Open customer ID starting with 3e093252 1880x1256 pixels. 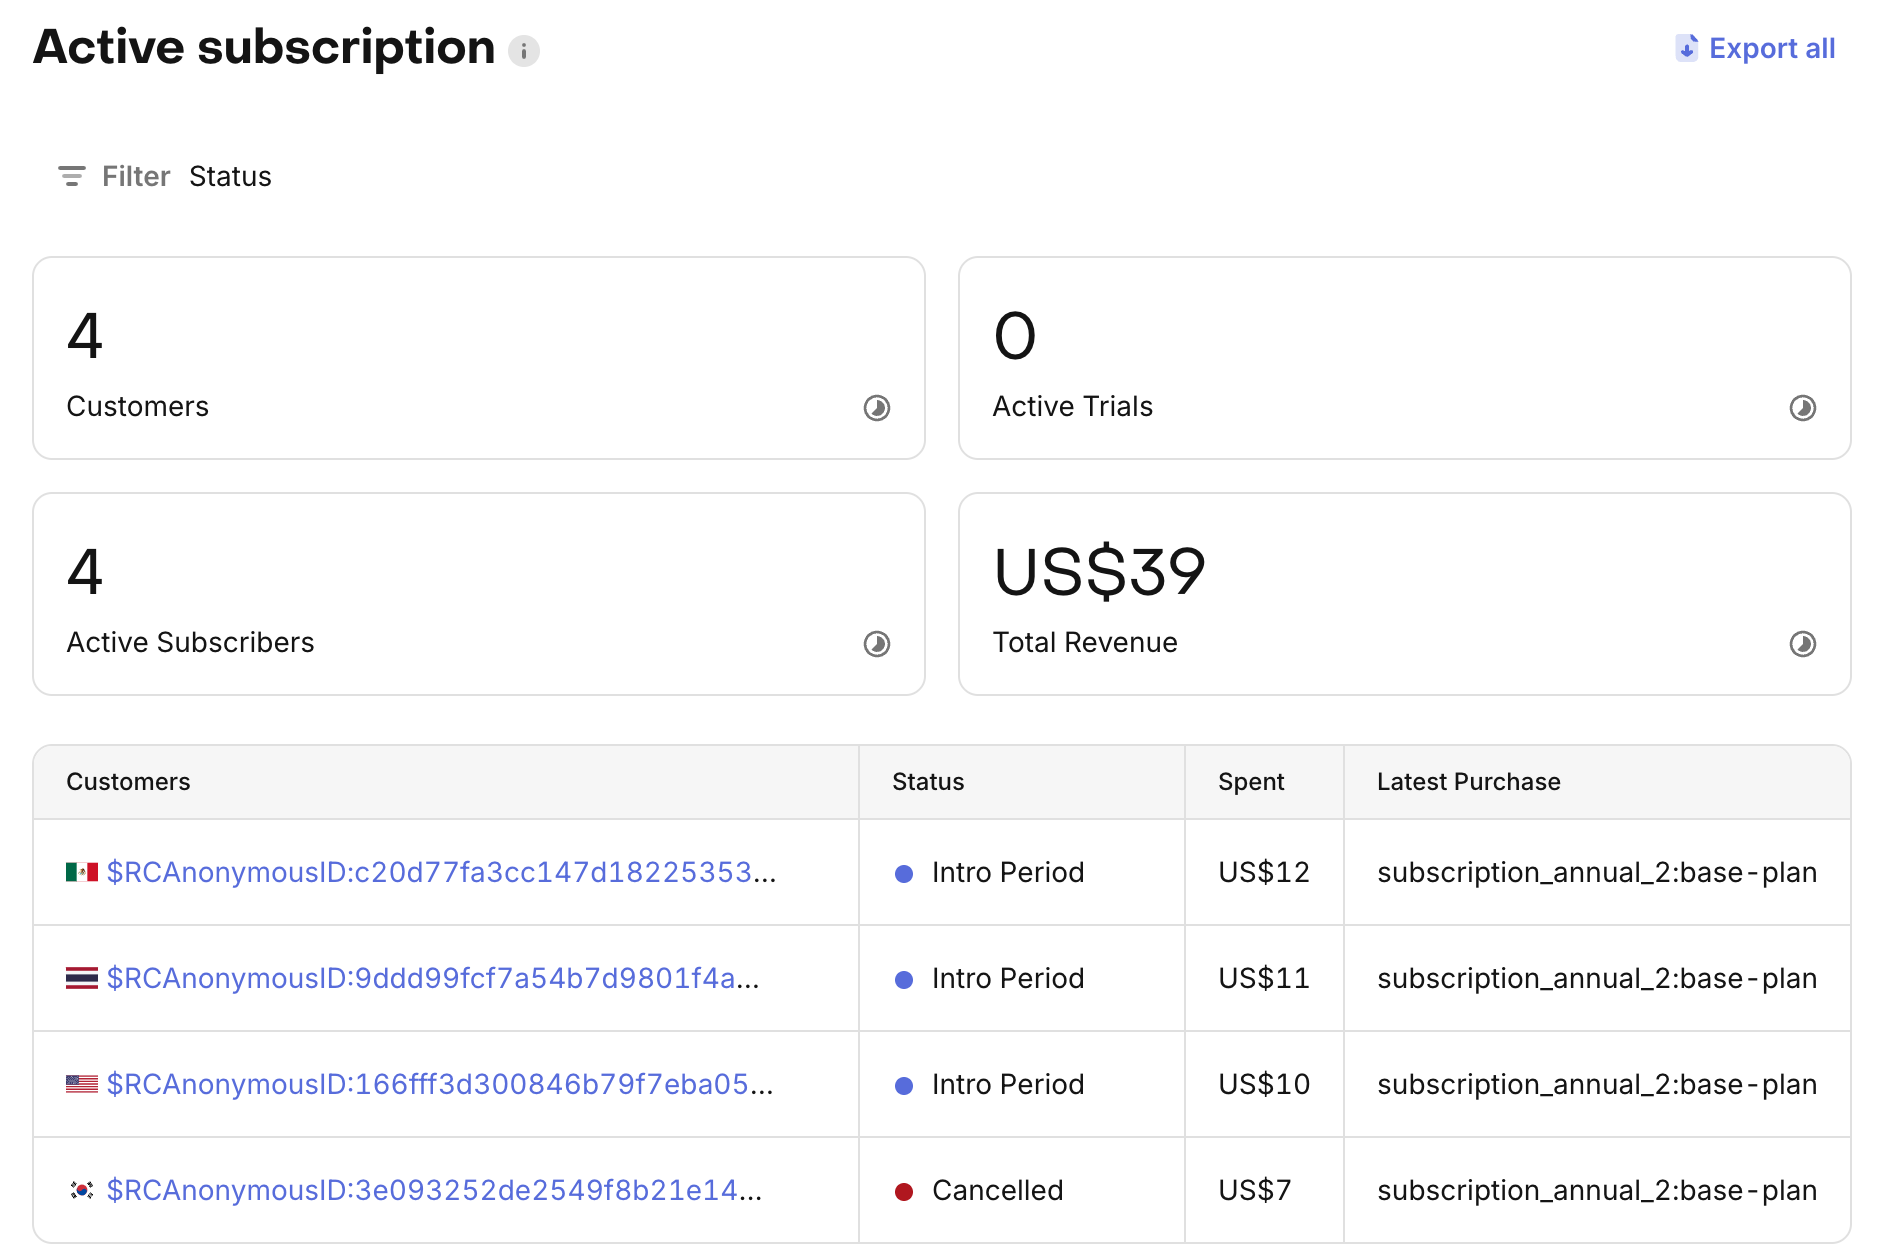(433, 1190)
